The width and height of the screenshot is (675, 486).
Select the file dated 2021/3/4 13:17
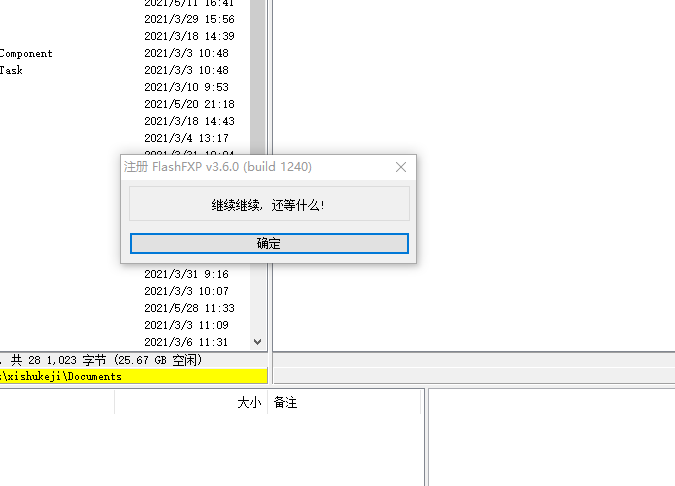(186, 138)
